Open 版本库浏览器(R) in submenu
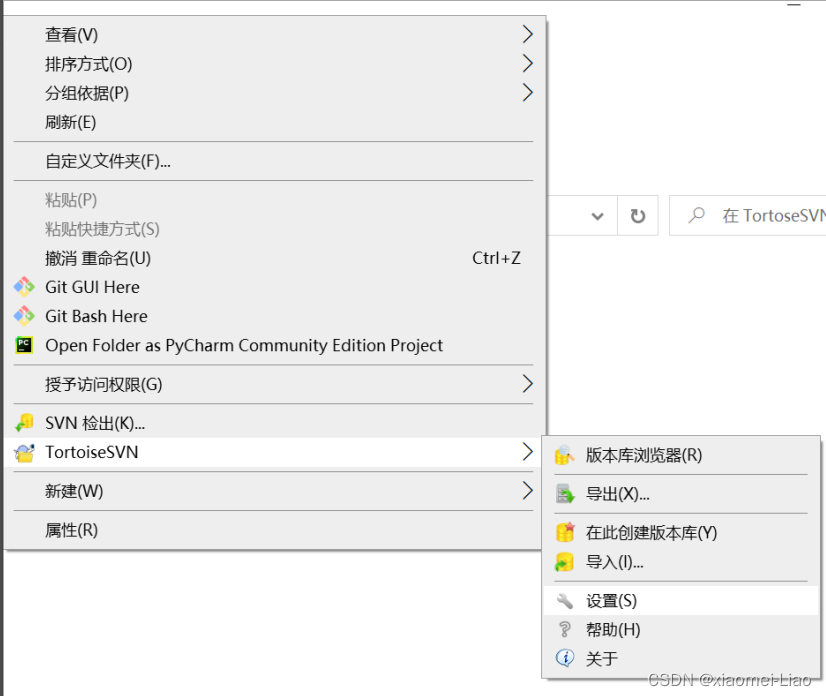The width and height of the screenshot is (826, 696). pos(681,455)
